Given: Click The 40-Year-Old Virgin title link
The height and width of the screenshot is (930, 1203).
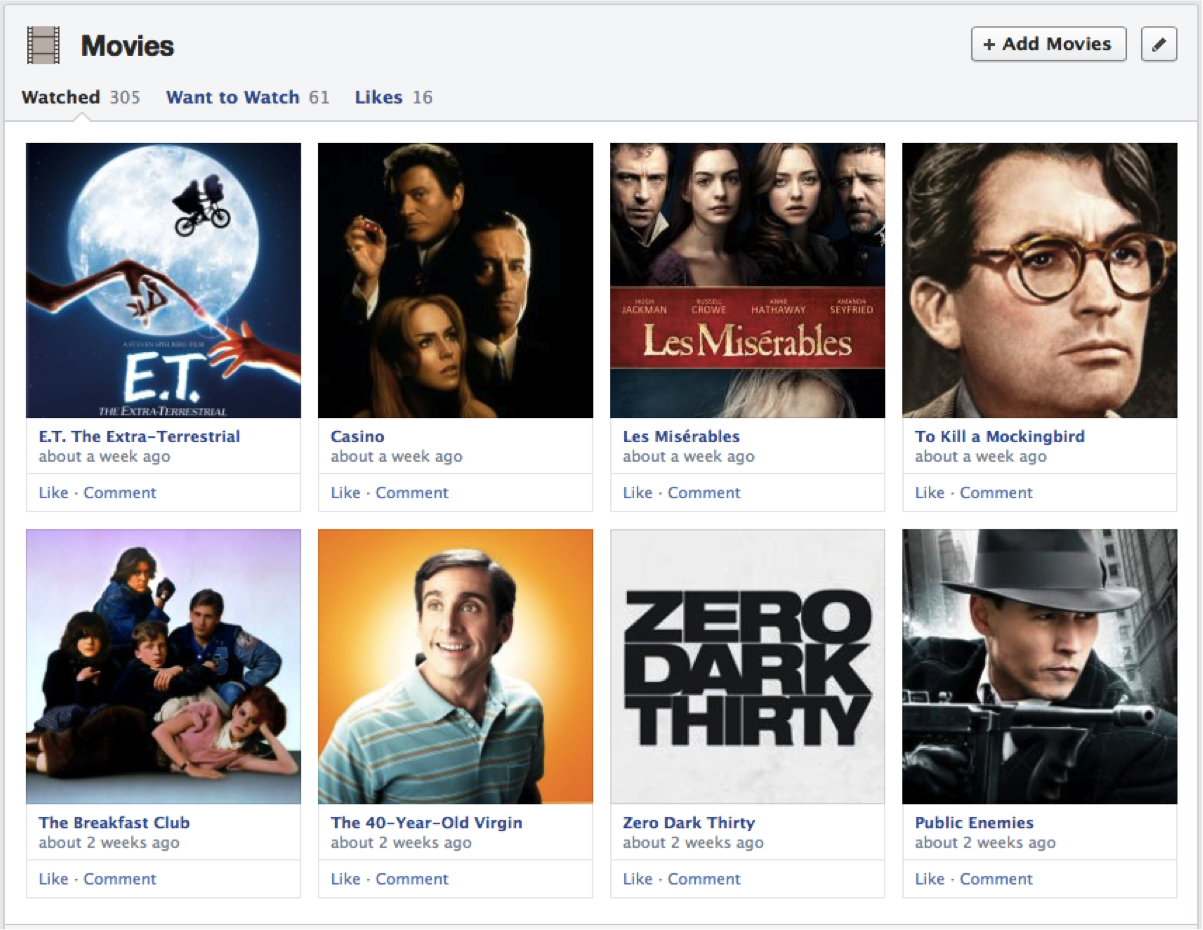Looking at the screenshot, I should pyautogui.click(x=426, y=822).
